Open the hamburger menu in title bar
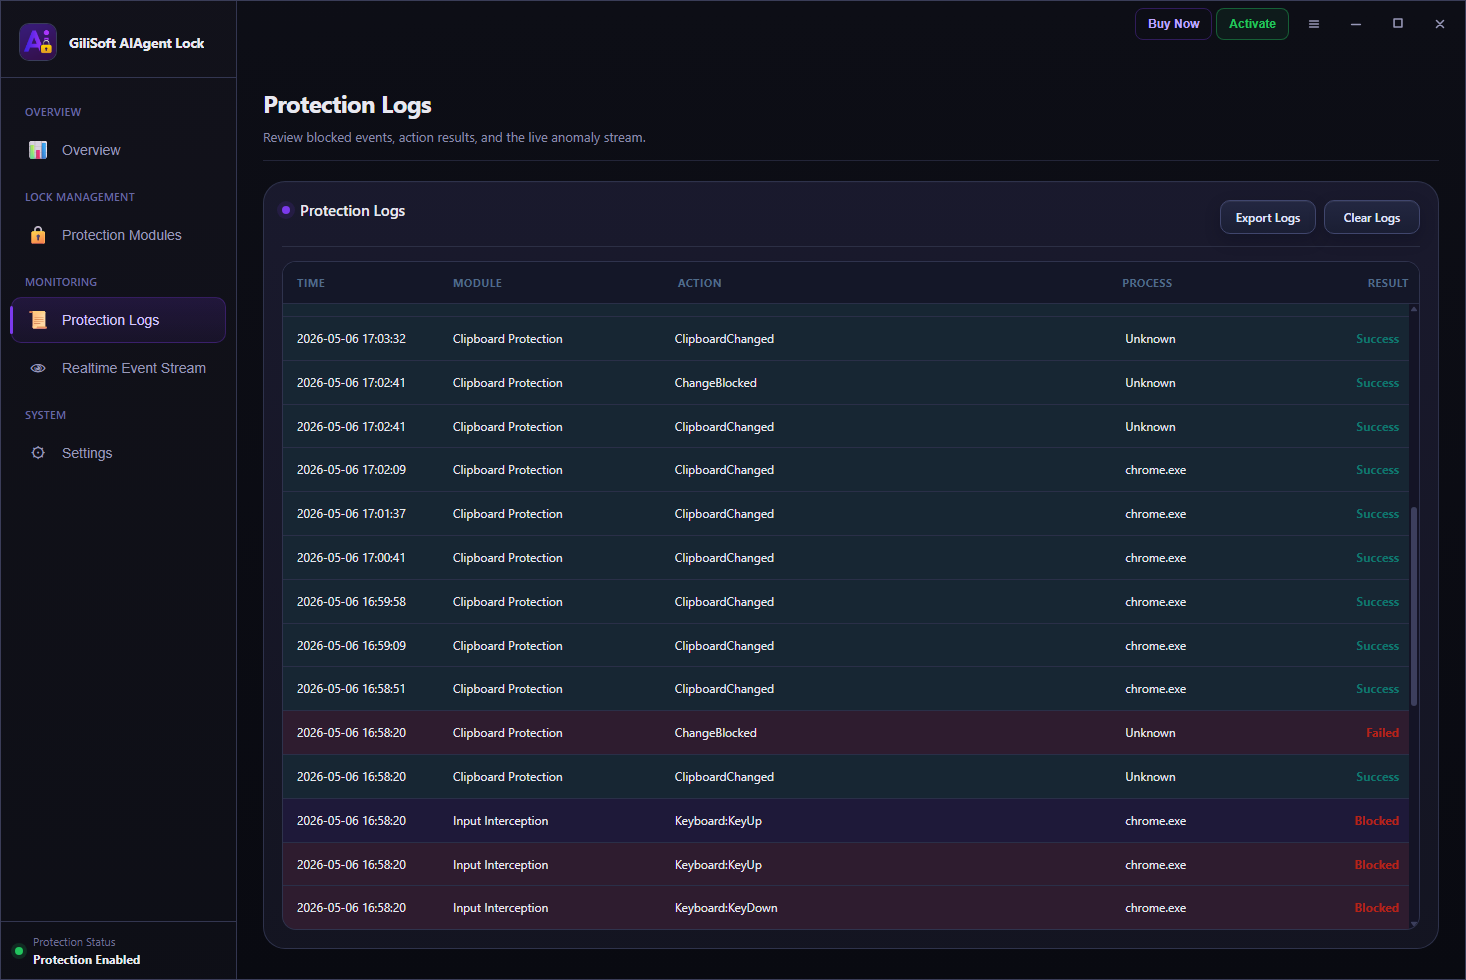This screenshot has width=1466, height=980. [1314, 24]
